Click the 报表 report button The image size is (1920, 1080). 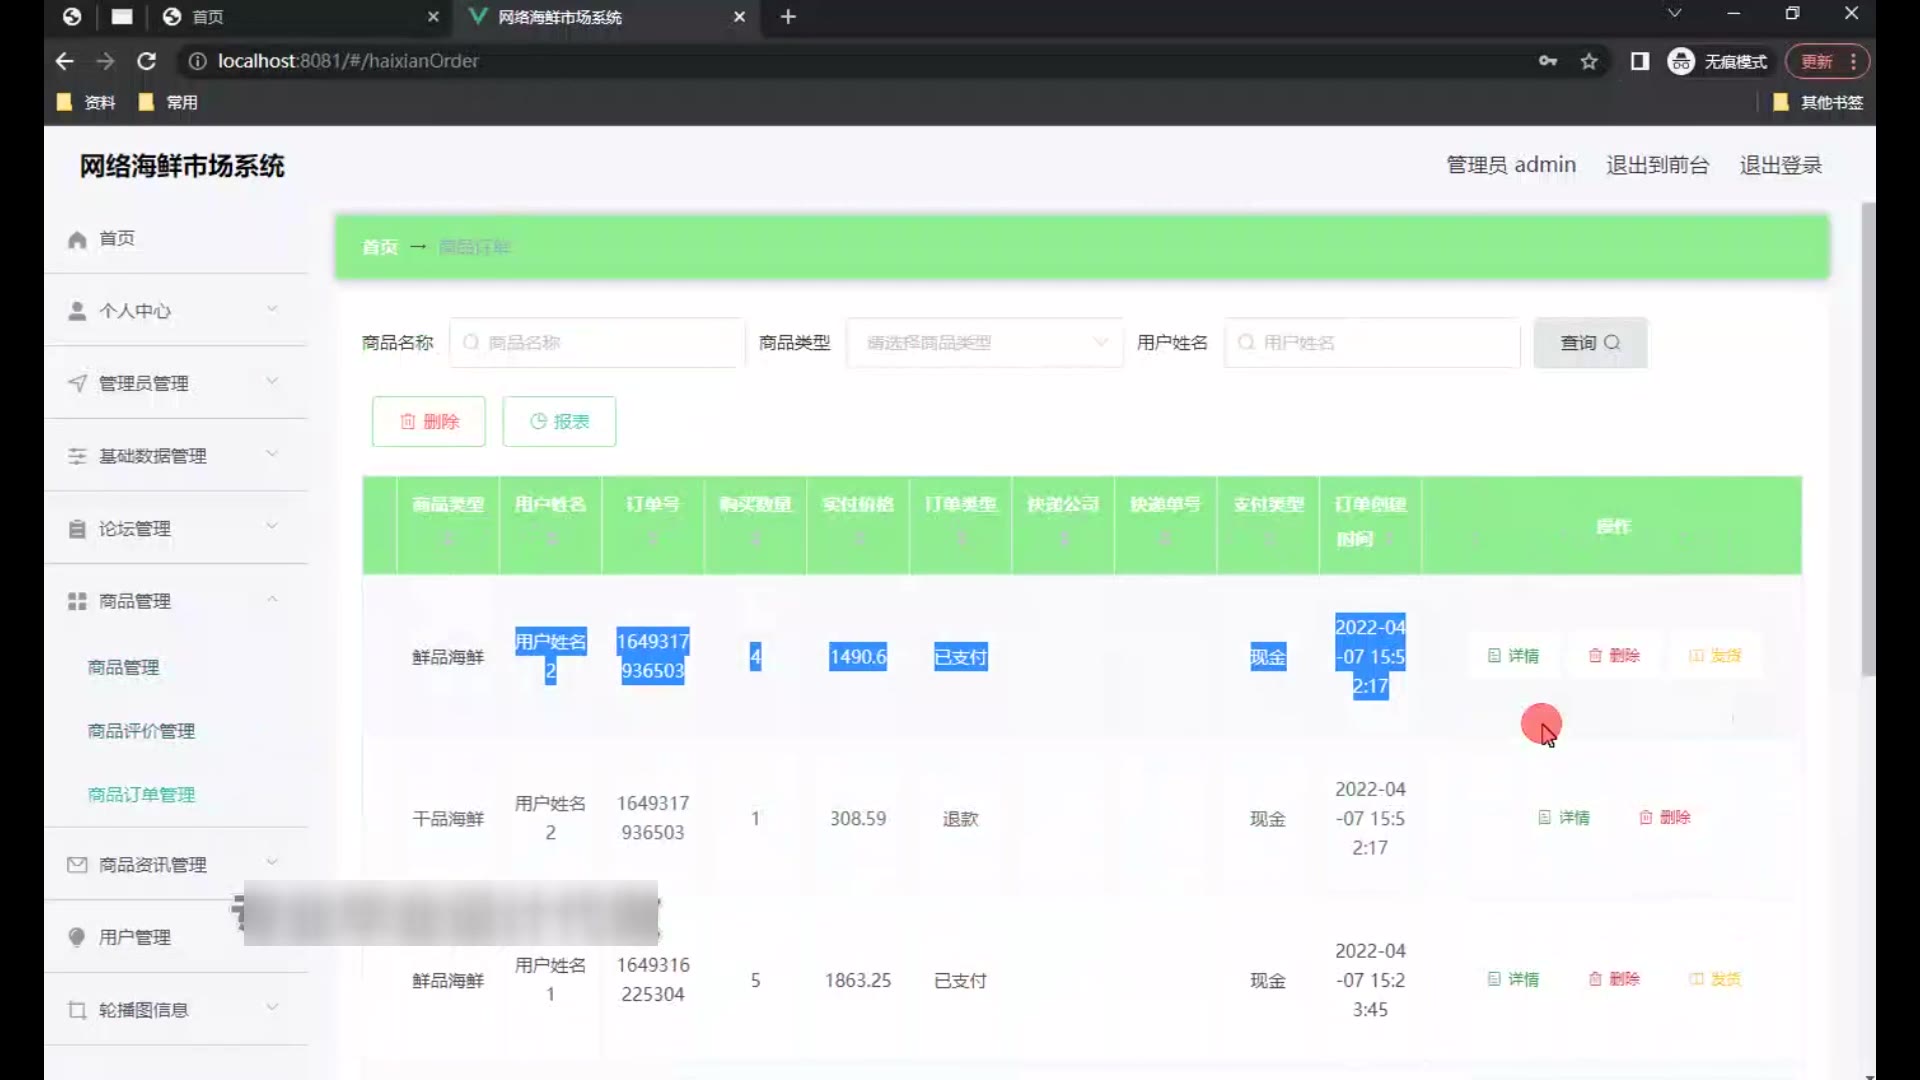(559, 421)
